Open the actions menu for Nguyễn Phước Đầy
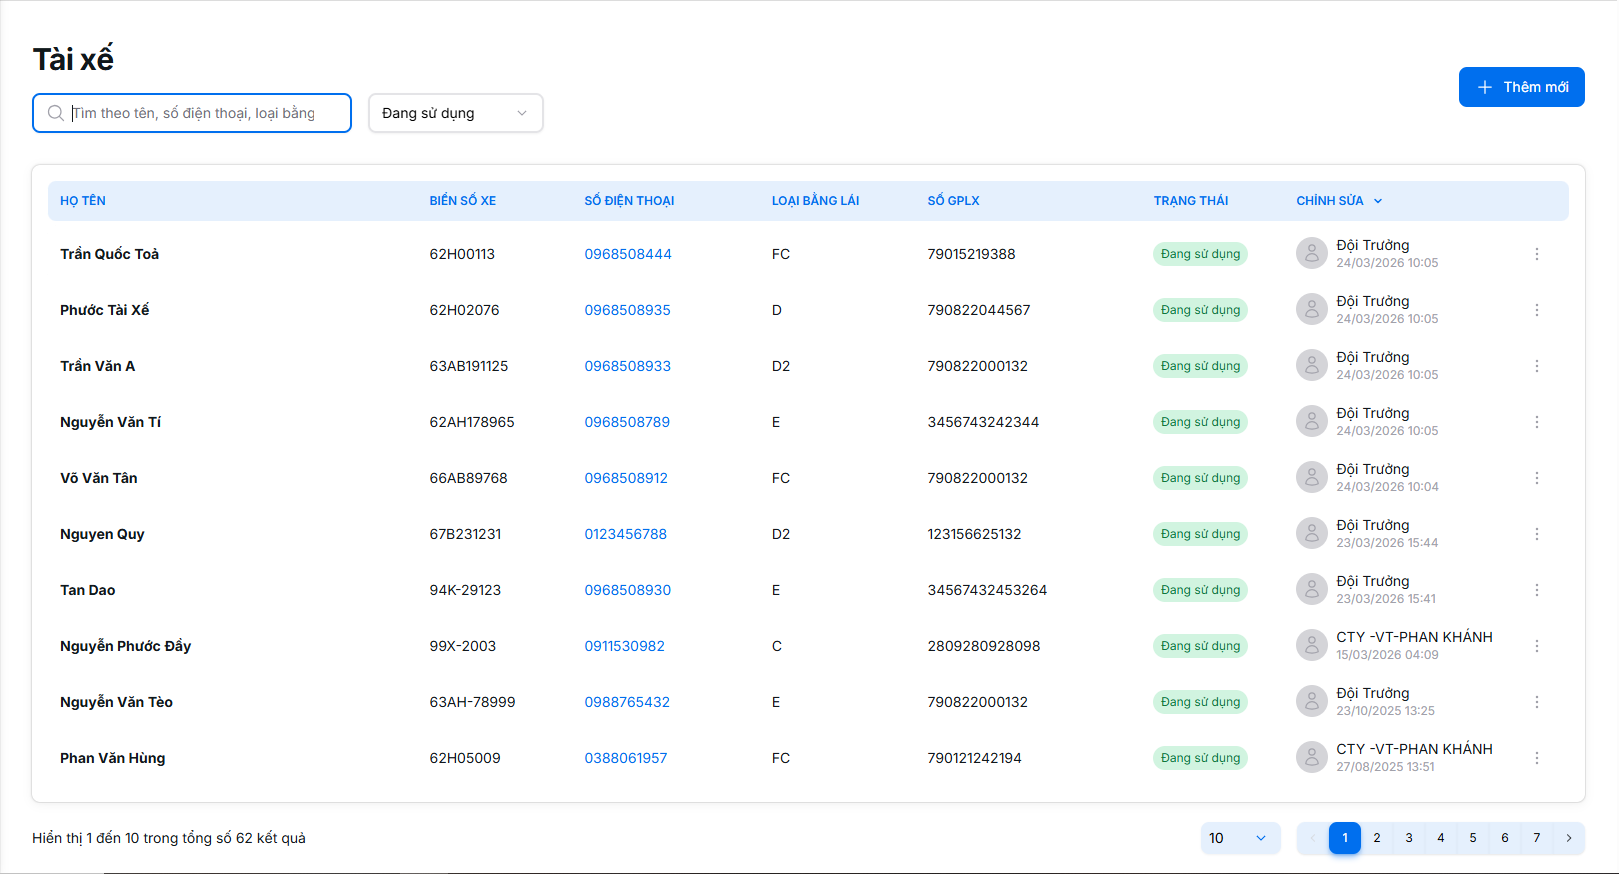 coord(1536,646)
